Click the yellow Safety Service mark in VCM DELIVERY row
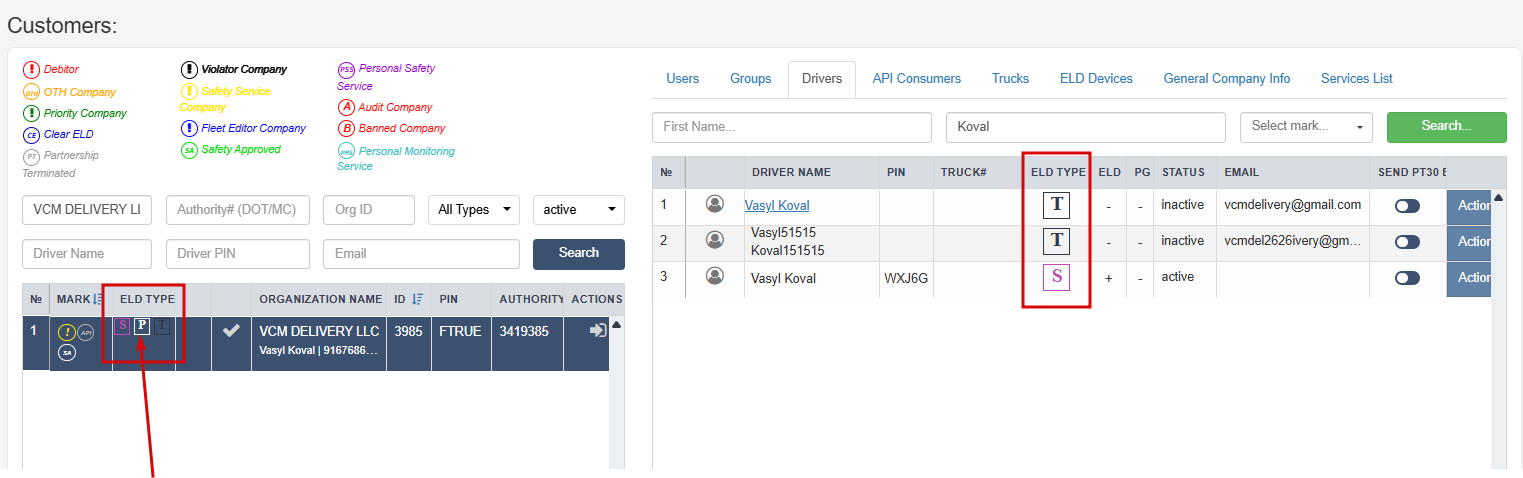The image size is (1523, 478). [x=67, y=333]
